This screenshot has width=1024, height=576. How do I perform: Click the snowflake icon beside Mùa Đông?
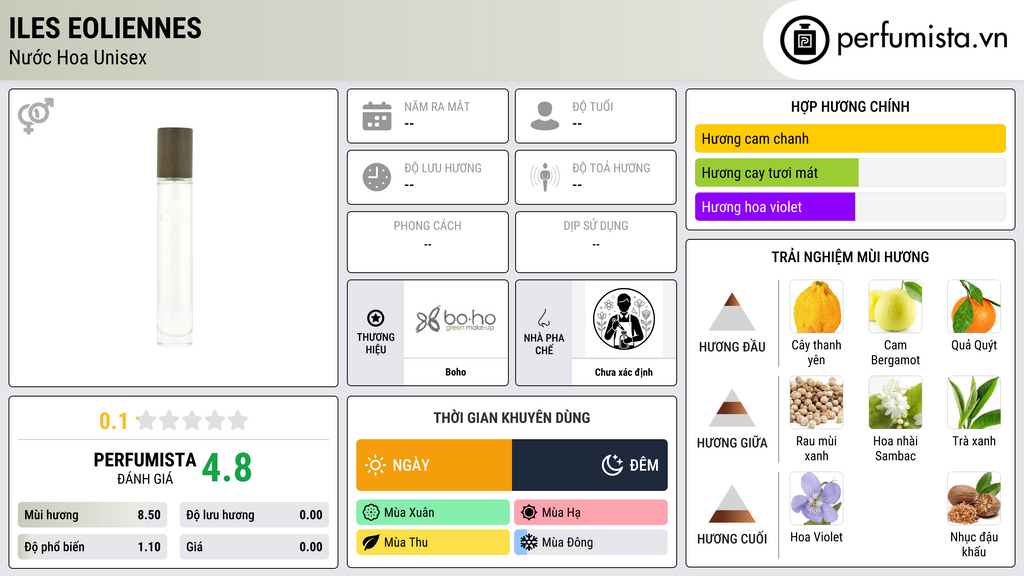tap(529, 542)
